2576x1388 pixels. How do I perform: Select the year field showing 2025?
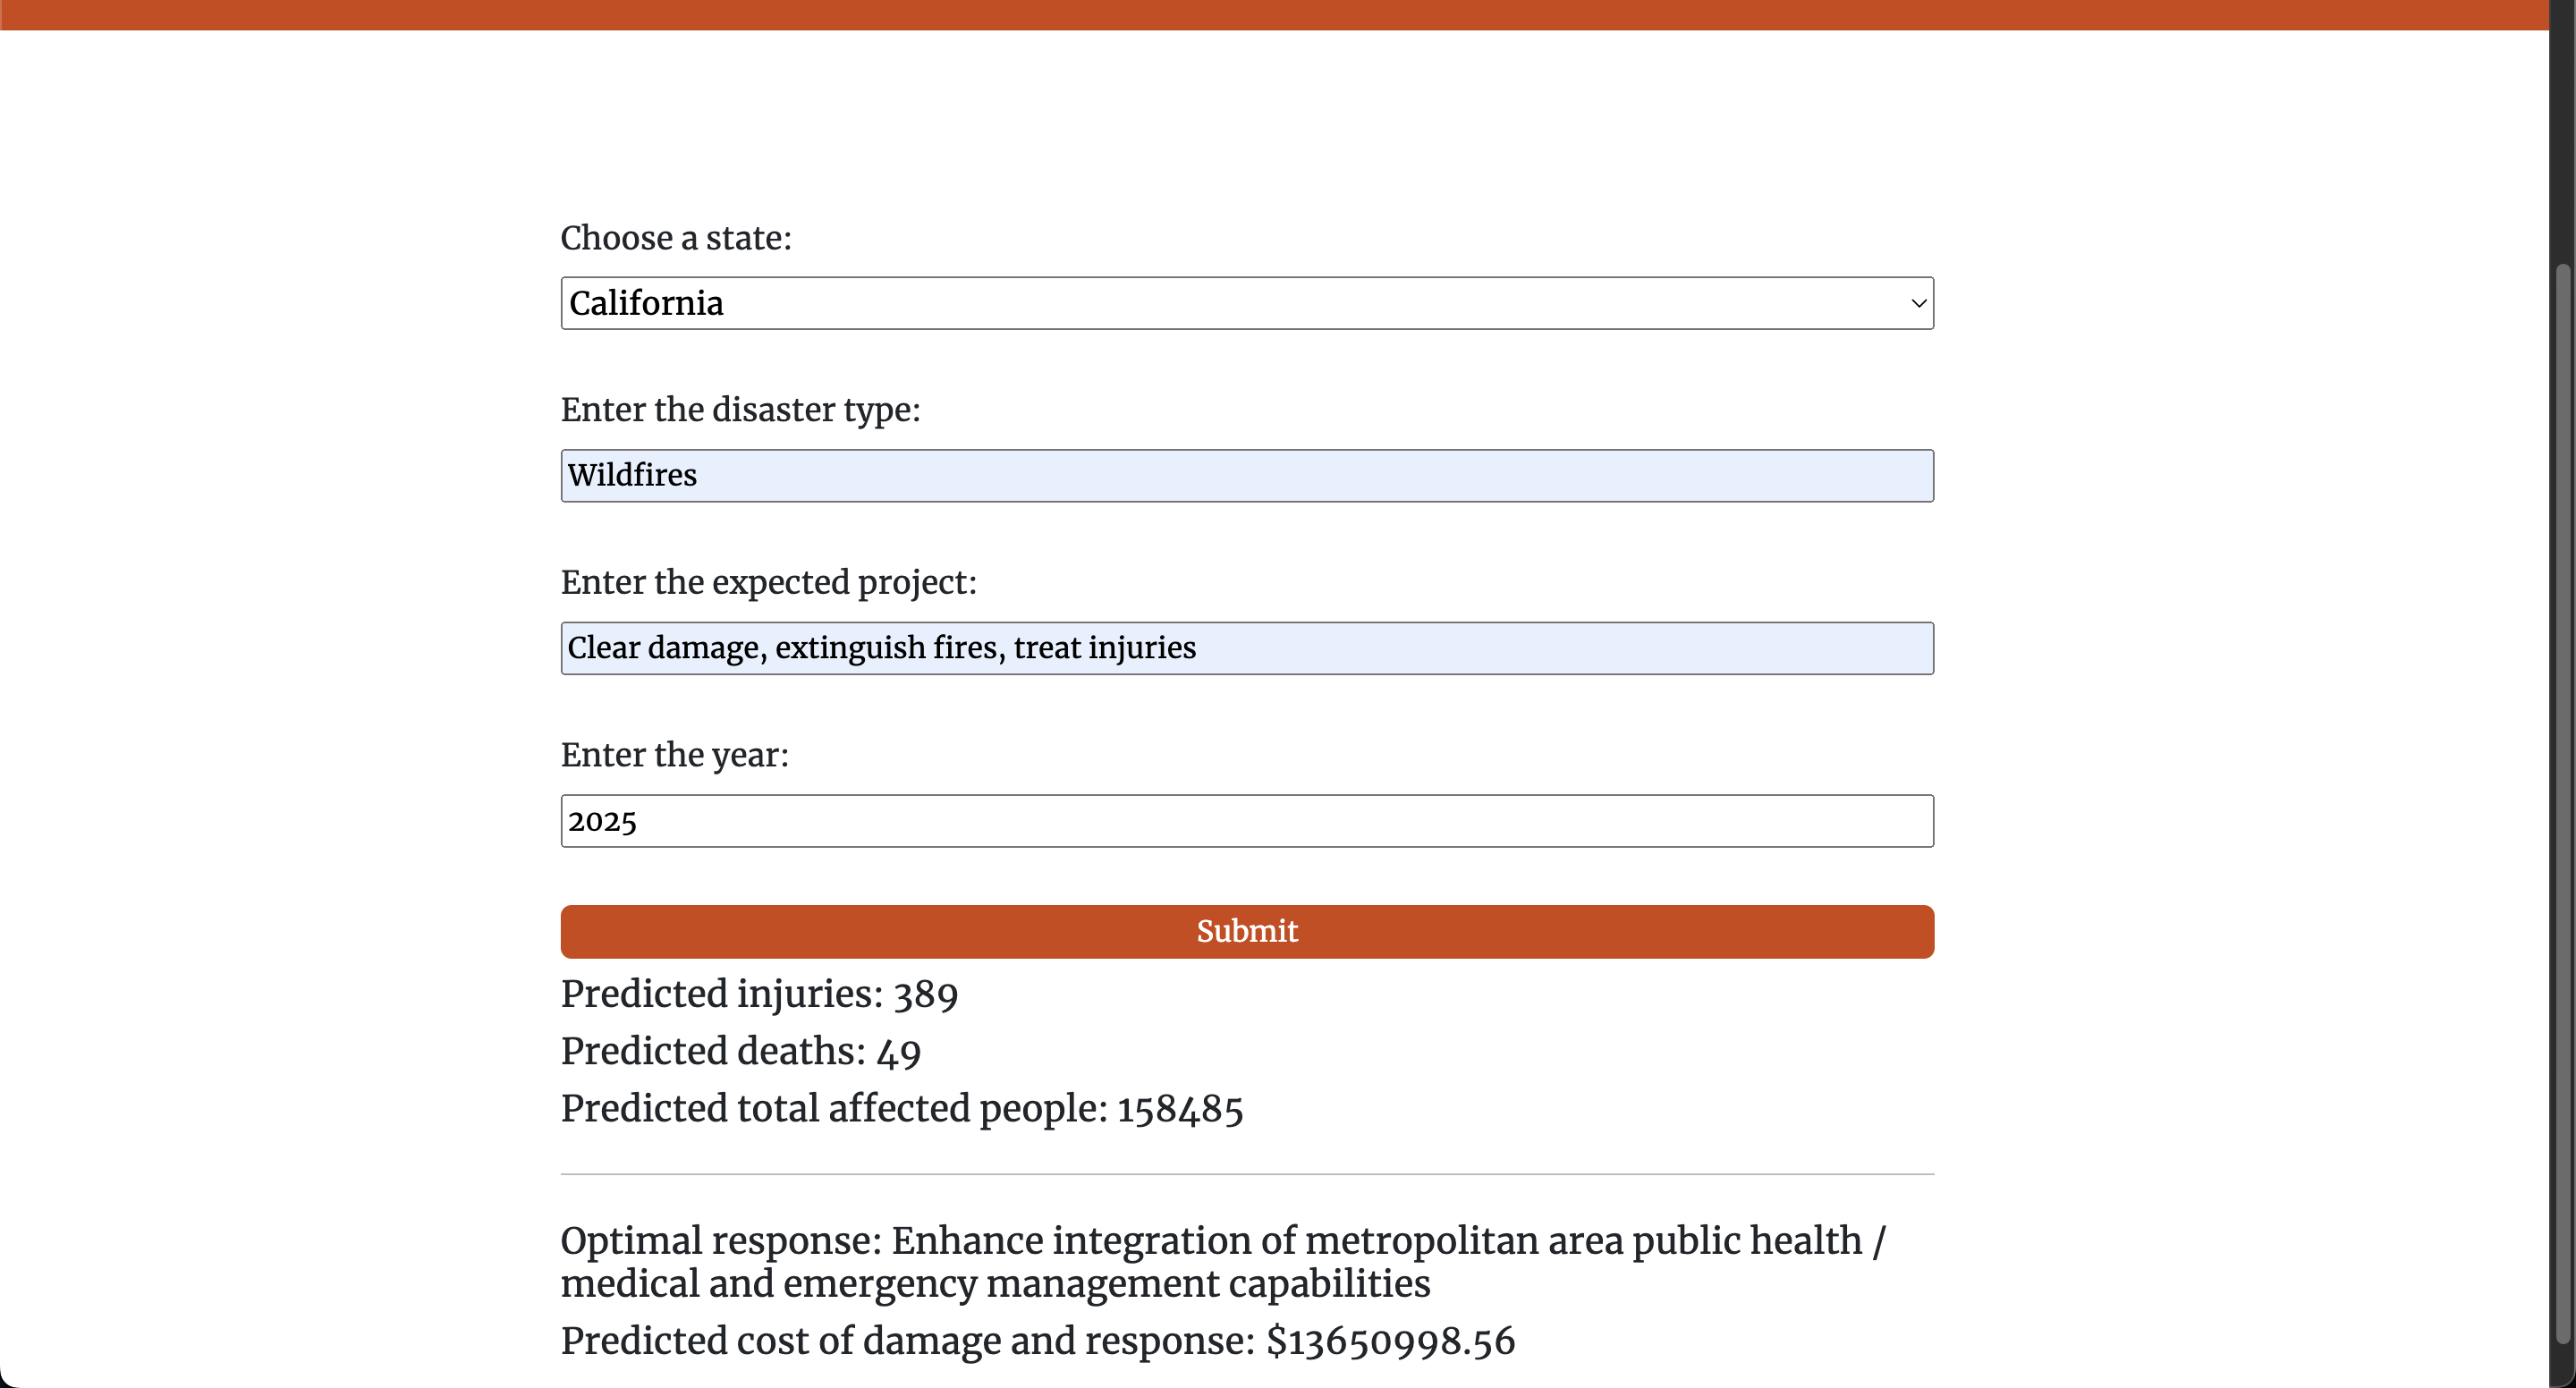click(1246, 821)
